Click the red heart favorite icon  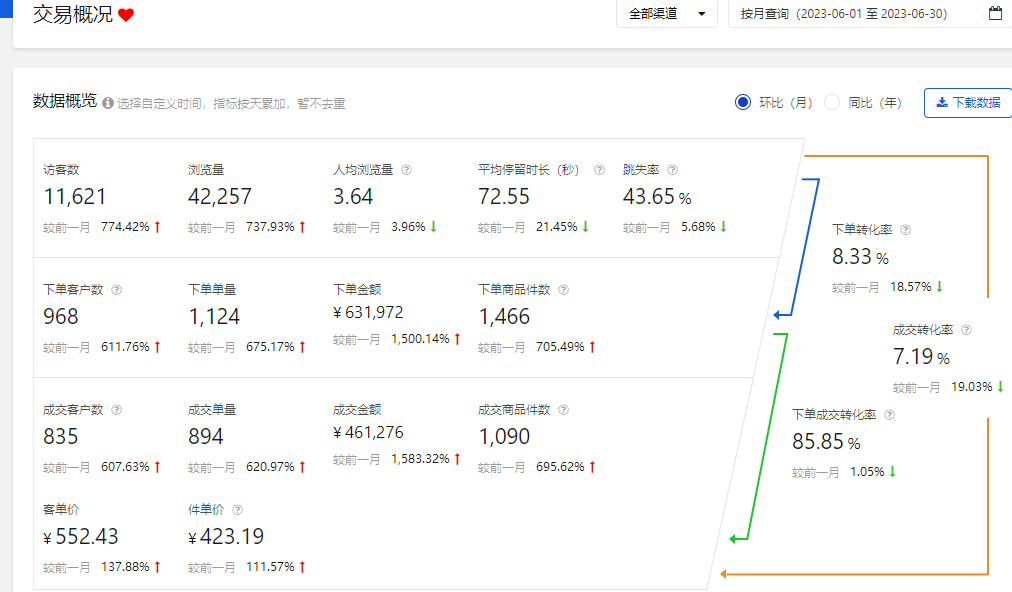click(x=126, y=15)
